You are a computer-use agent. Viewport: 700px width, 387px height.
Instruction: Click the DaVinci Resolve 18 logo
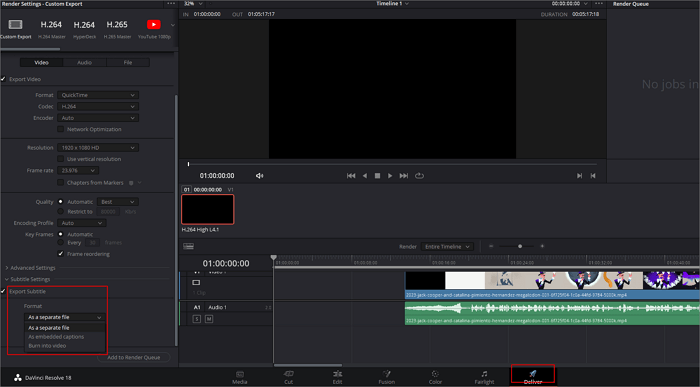coord(18,378)
